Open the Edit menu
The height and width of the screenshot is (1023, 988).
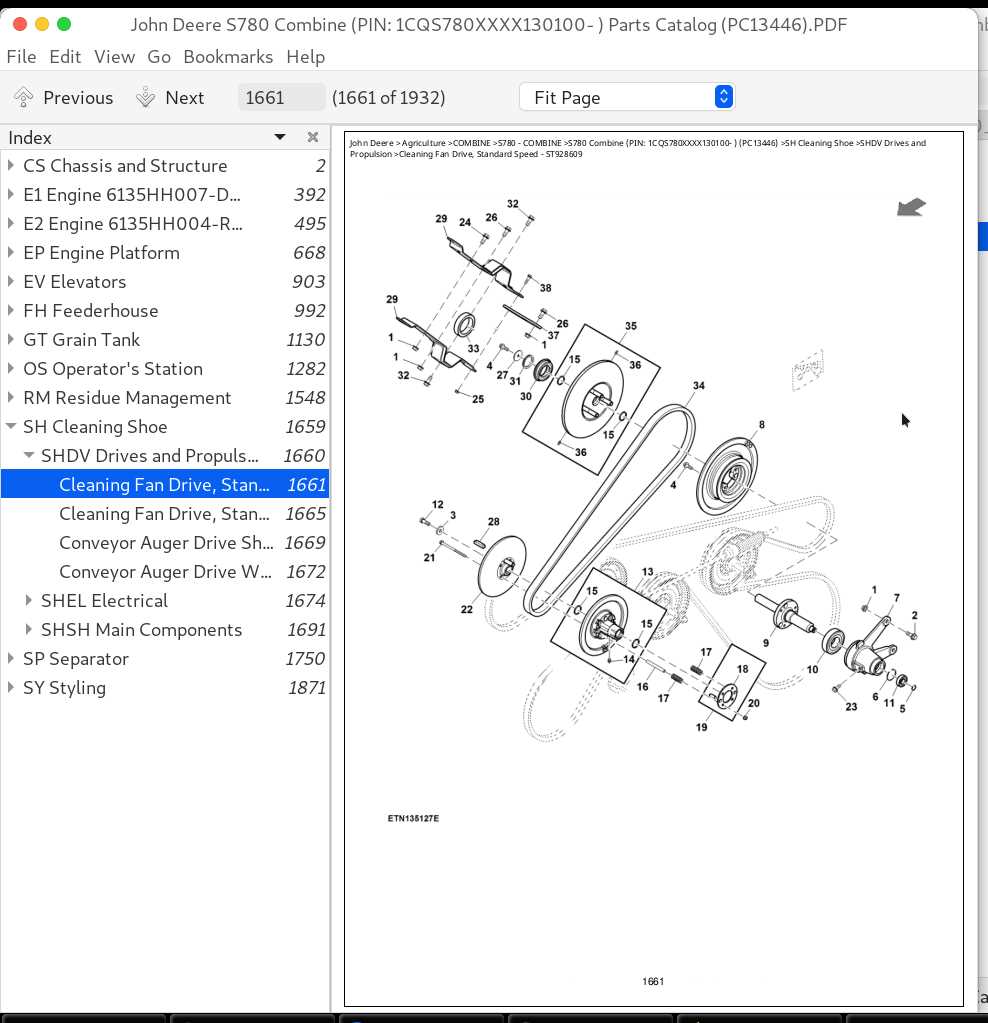(x=65, y=57)
